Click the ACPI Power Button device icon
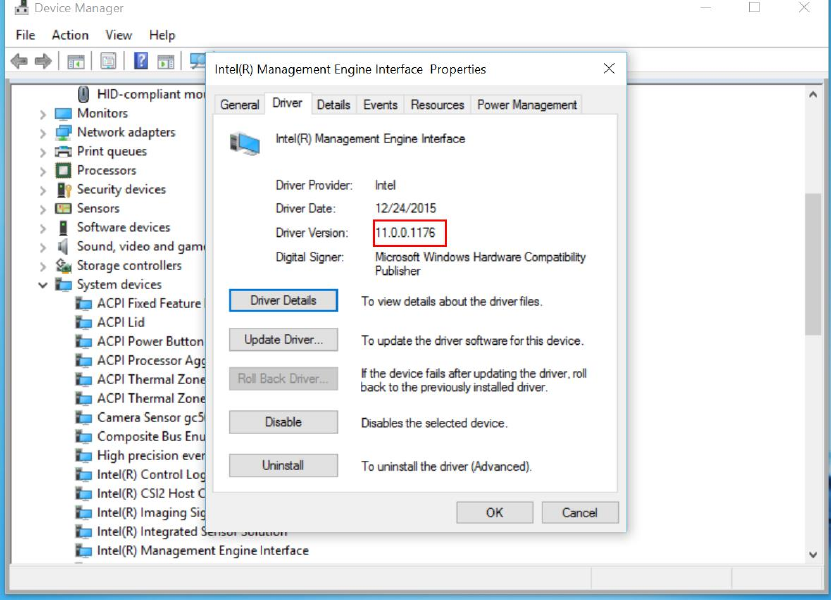The height and width of the screenshot is (600, 831). click(x=84, y=342)
